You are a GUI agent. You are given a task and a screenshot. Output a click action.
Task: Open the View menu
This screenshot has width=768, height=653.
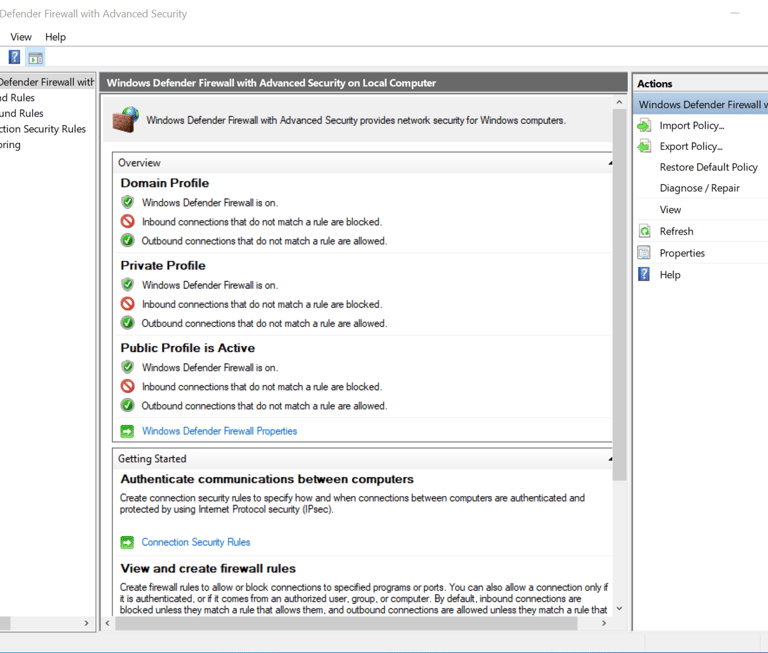coord(21,37)
